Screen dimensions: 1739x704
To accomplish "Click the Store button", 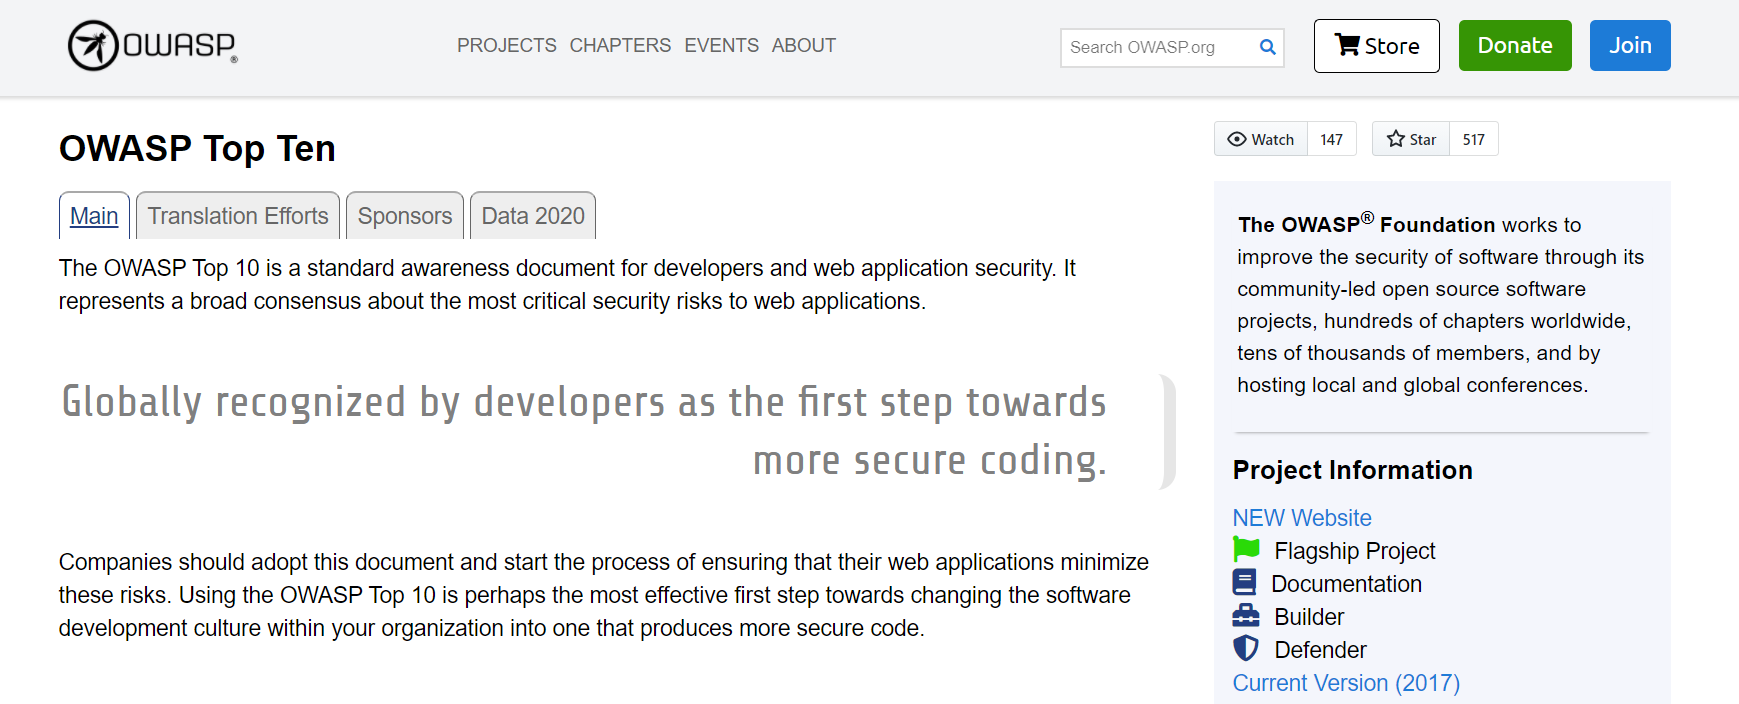I will click(1377, 46).
